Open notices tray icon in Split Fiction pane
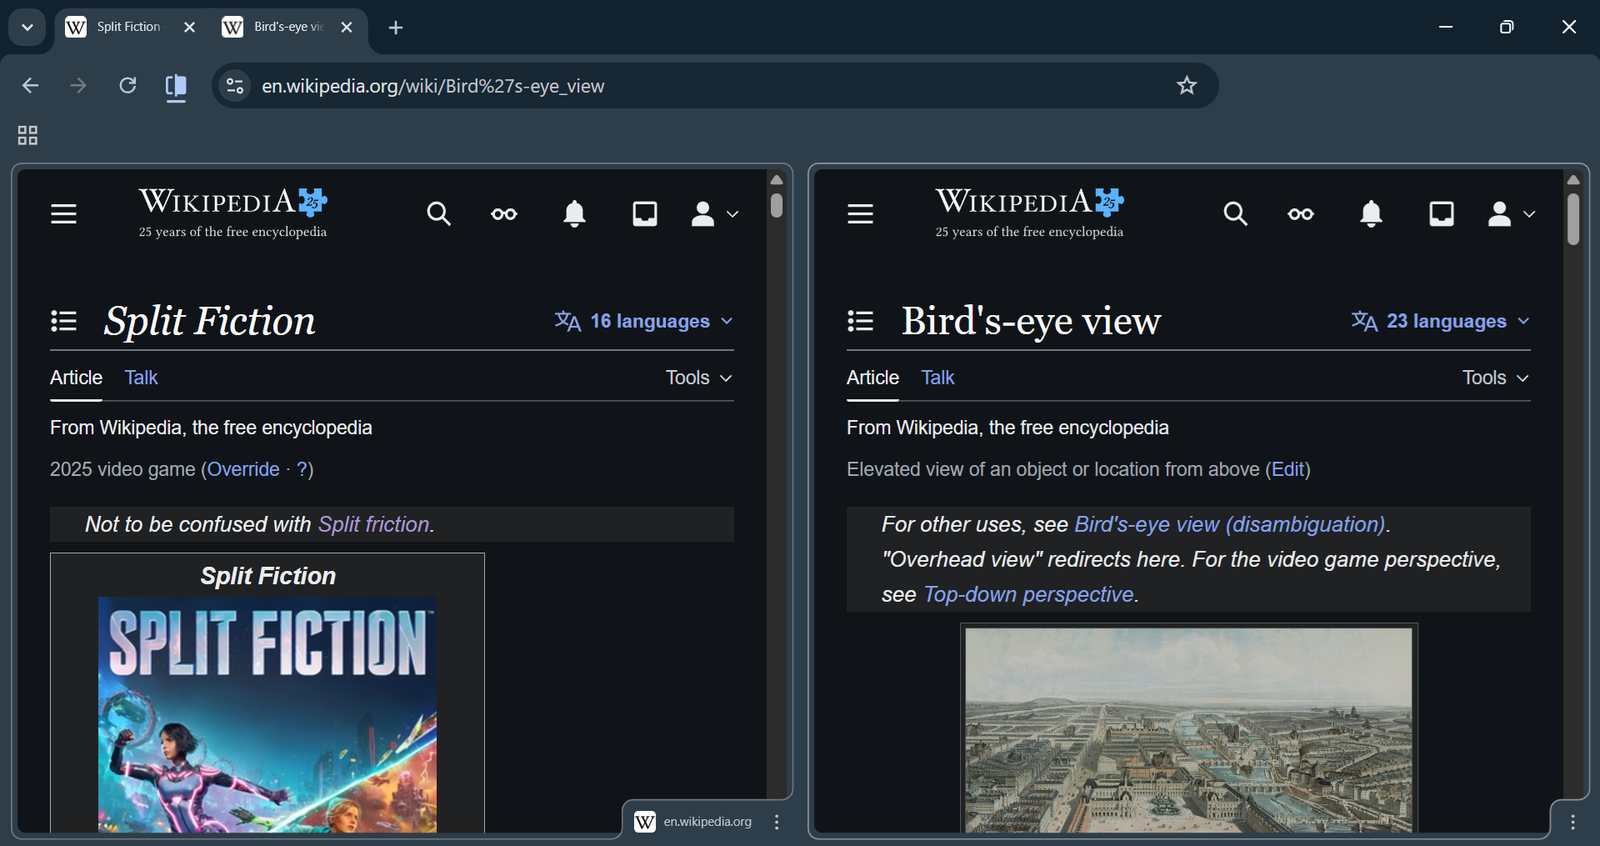Screen dimensions: 1600x846 tap(645, 214)
